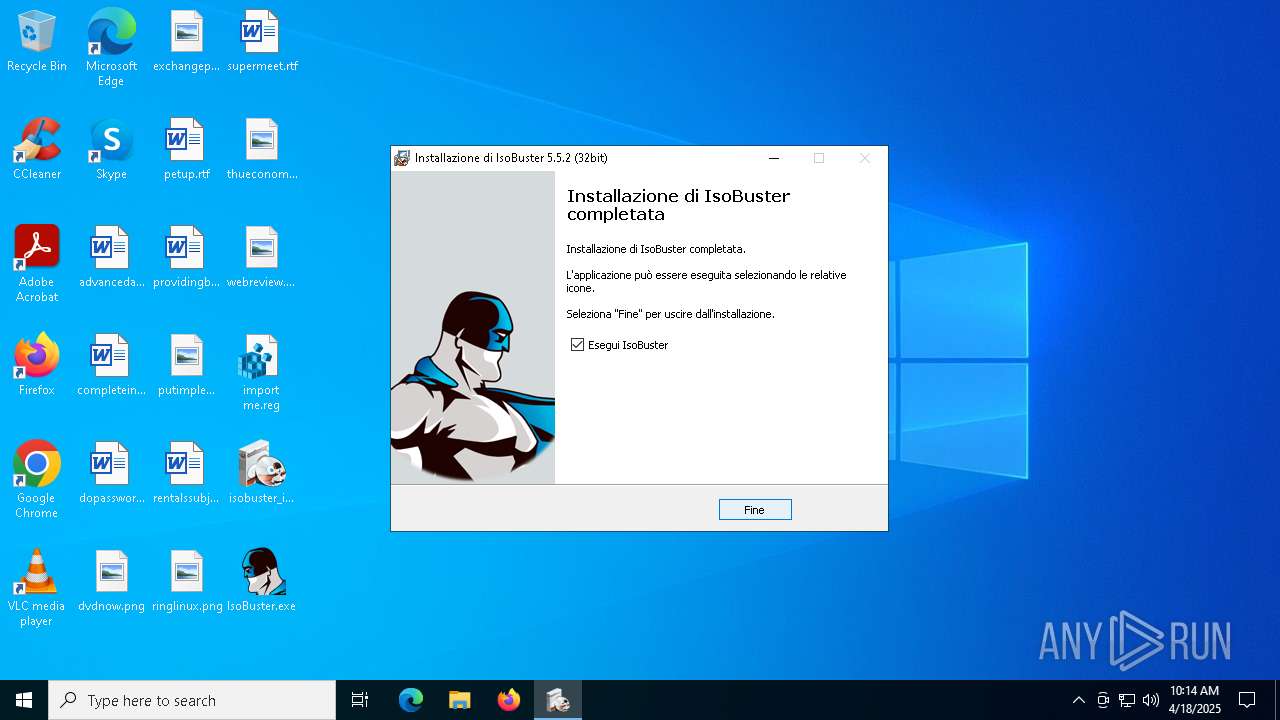This screenshot has width=1280, height=720.
Task: Select the providingb... Word document icon
Action: pos(186,258)
